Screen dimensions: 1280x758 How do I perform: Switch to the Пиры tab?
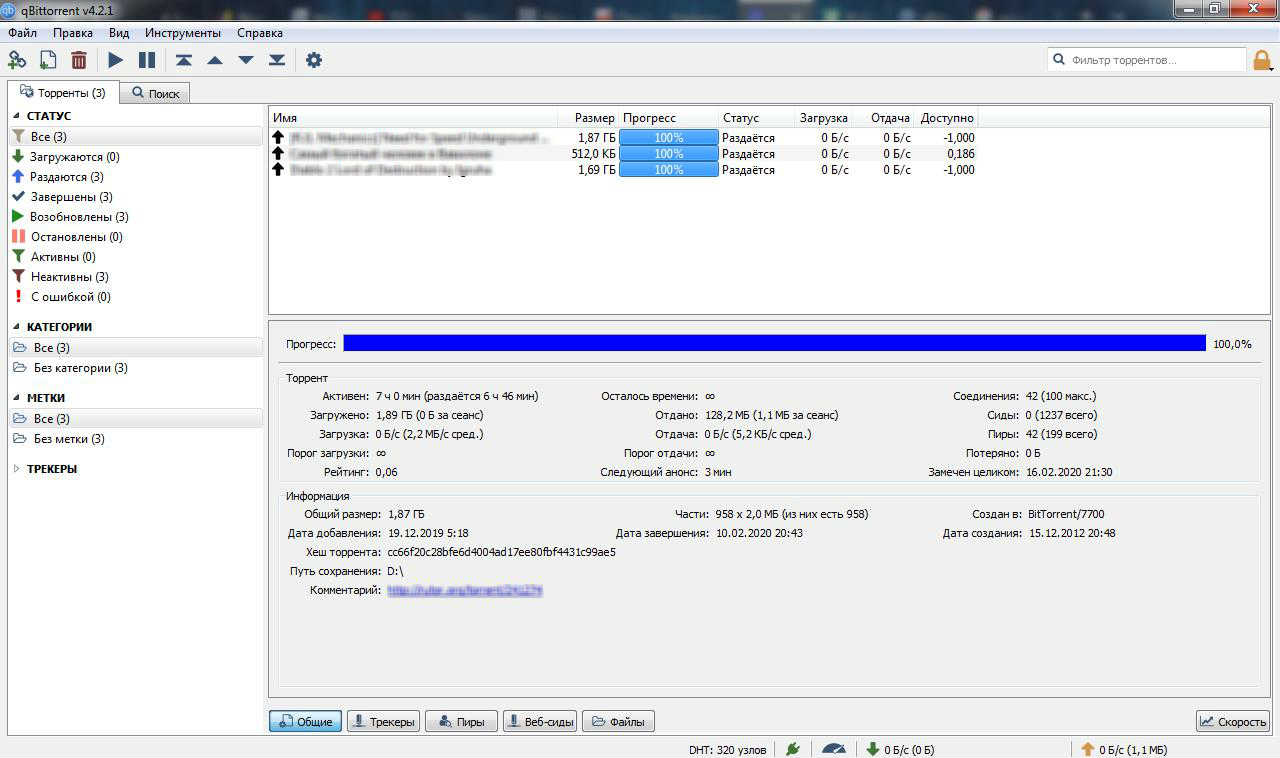click(461, 721)
